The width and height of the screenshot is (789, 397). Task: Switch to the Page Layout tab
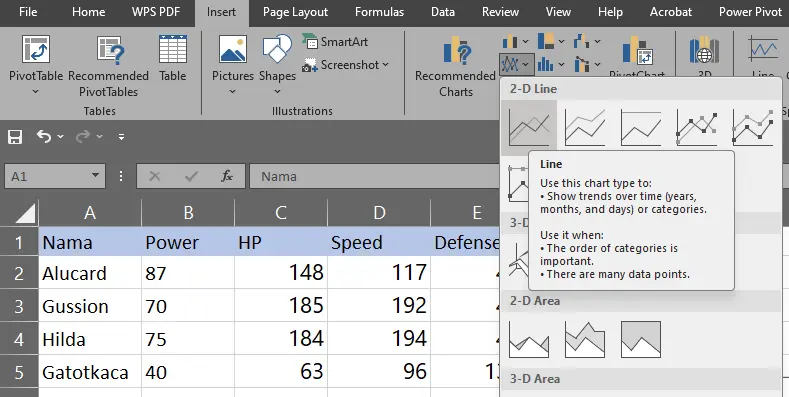[295, 12]
